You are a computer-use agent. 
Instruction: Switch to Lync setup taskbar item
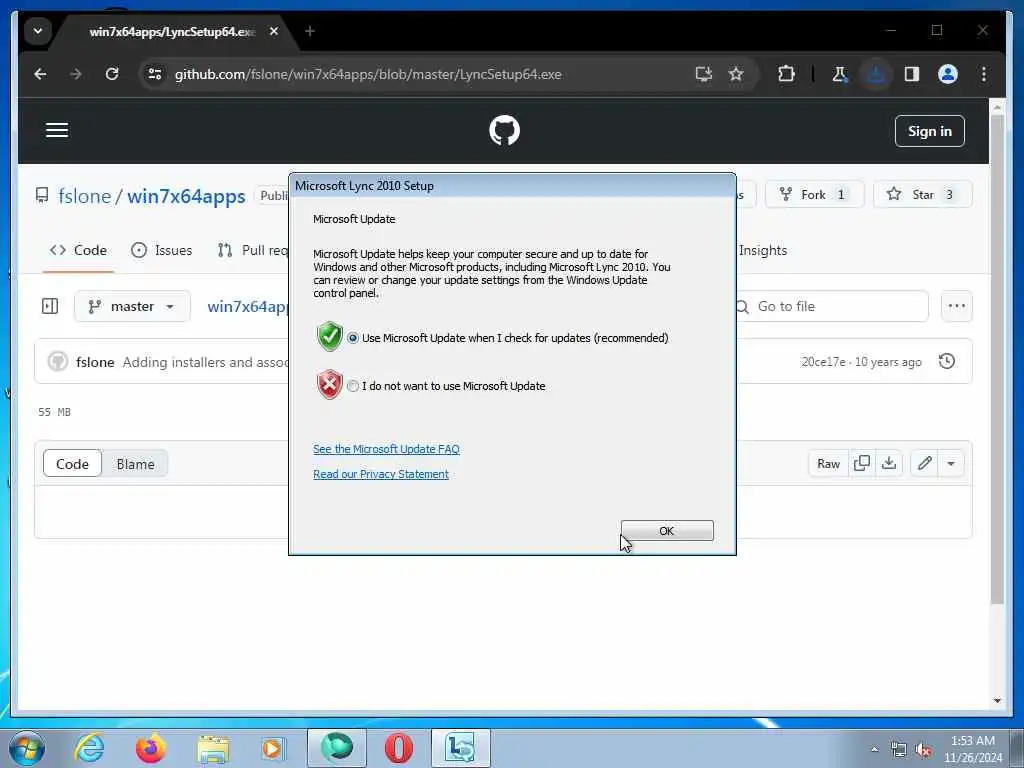pyautogui.click(x=460, y=748)
